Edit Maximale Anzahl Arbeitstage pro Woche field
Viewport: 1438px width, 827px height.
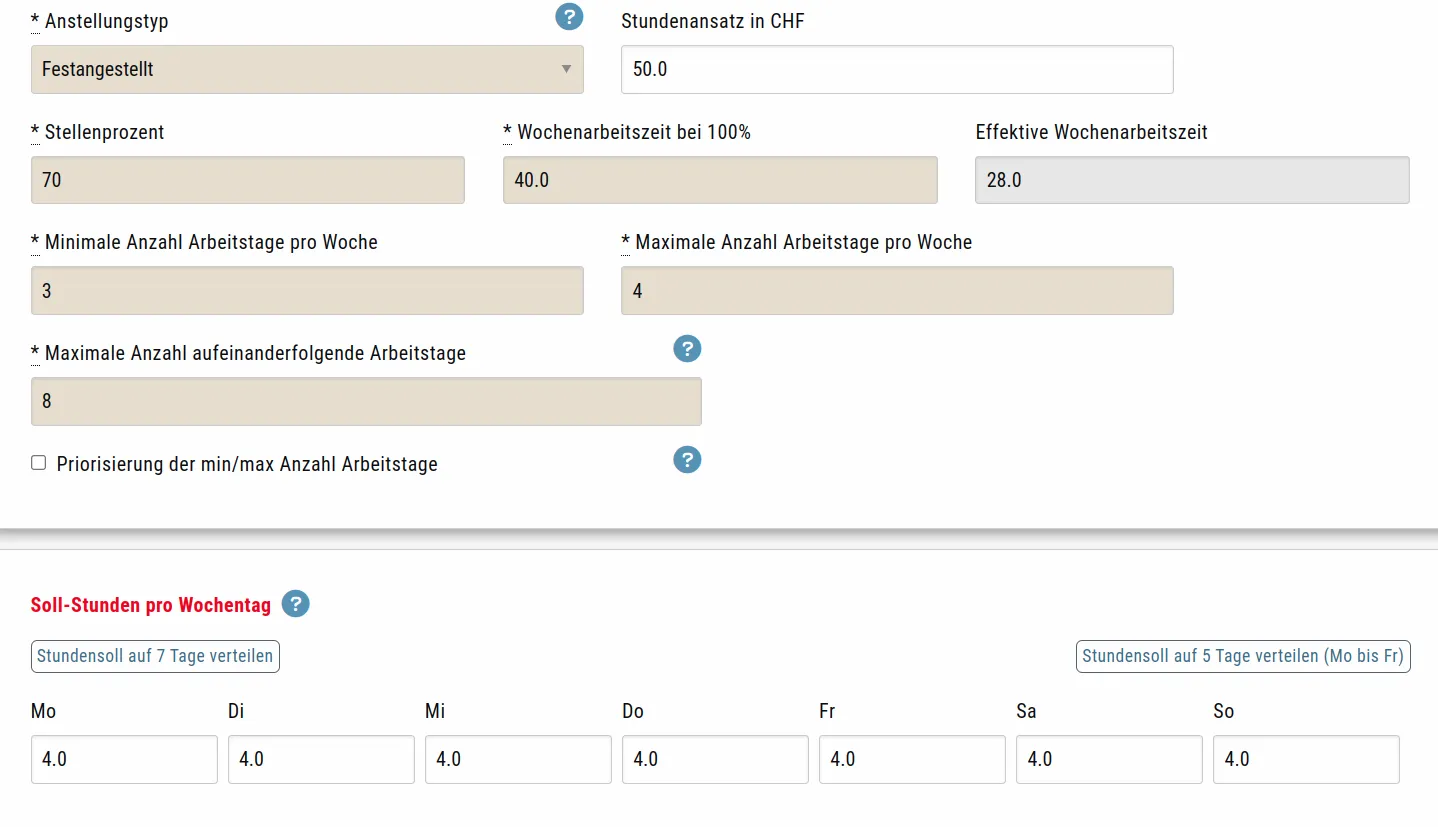pyautogui.click(x=897, y=291)
